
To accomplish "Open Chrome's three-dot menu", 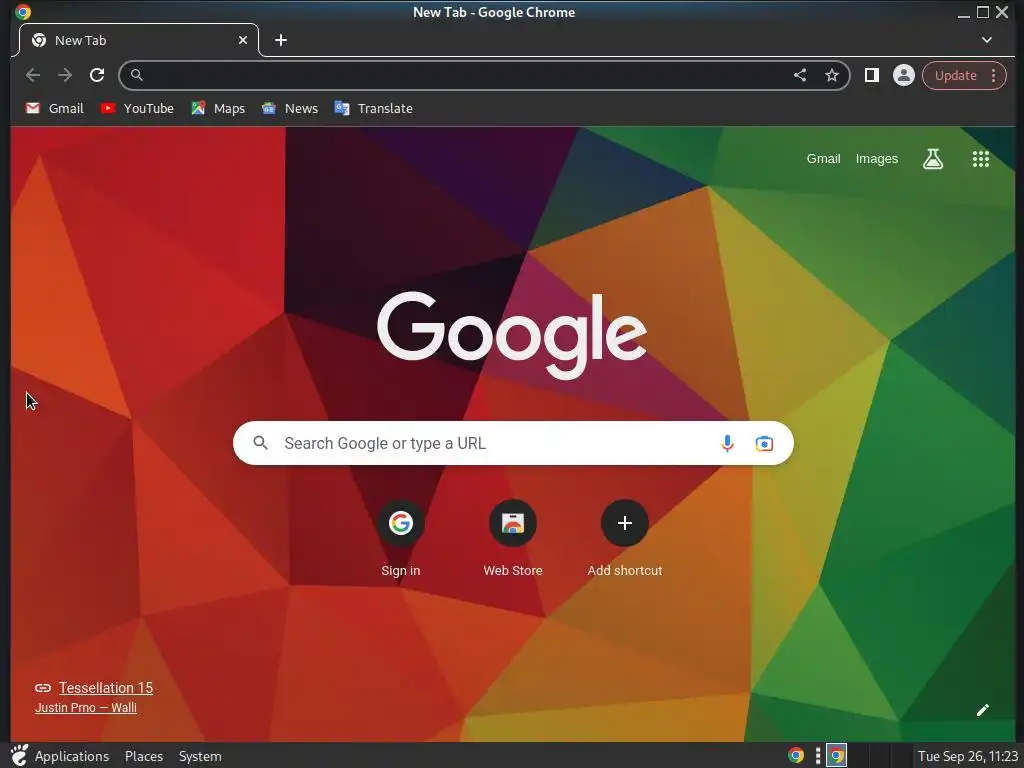I will click(993, 75).
